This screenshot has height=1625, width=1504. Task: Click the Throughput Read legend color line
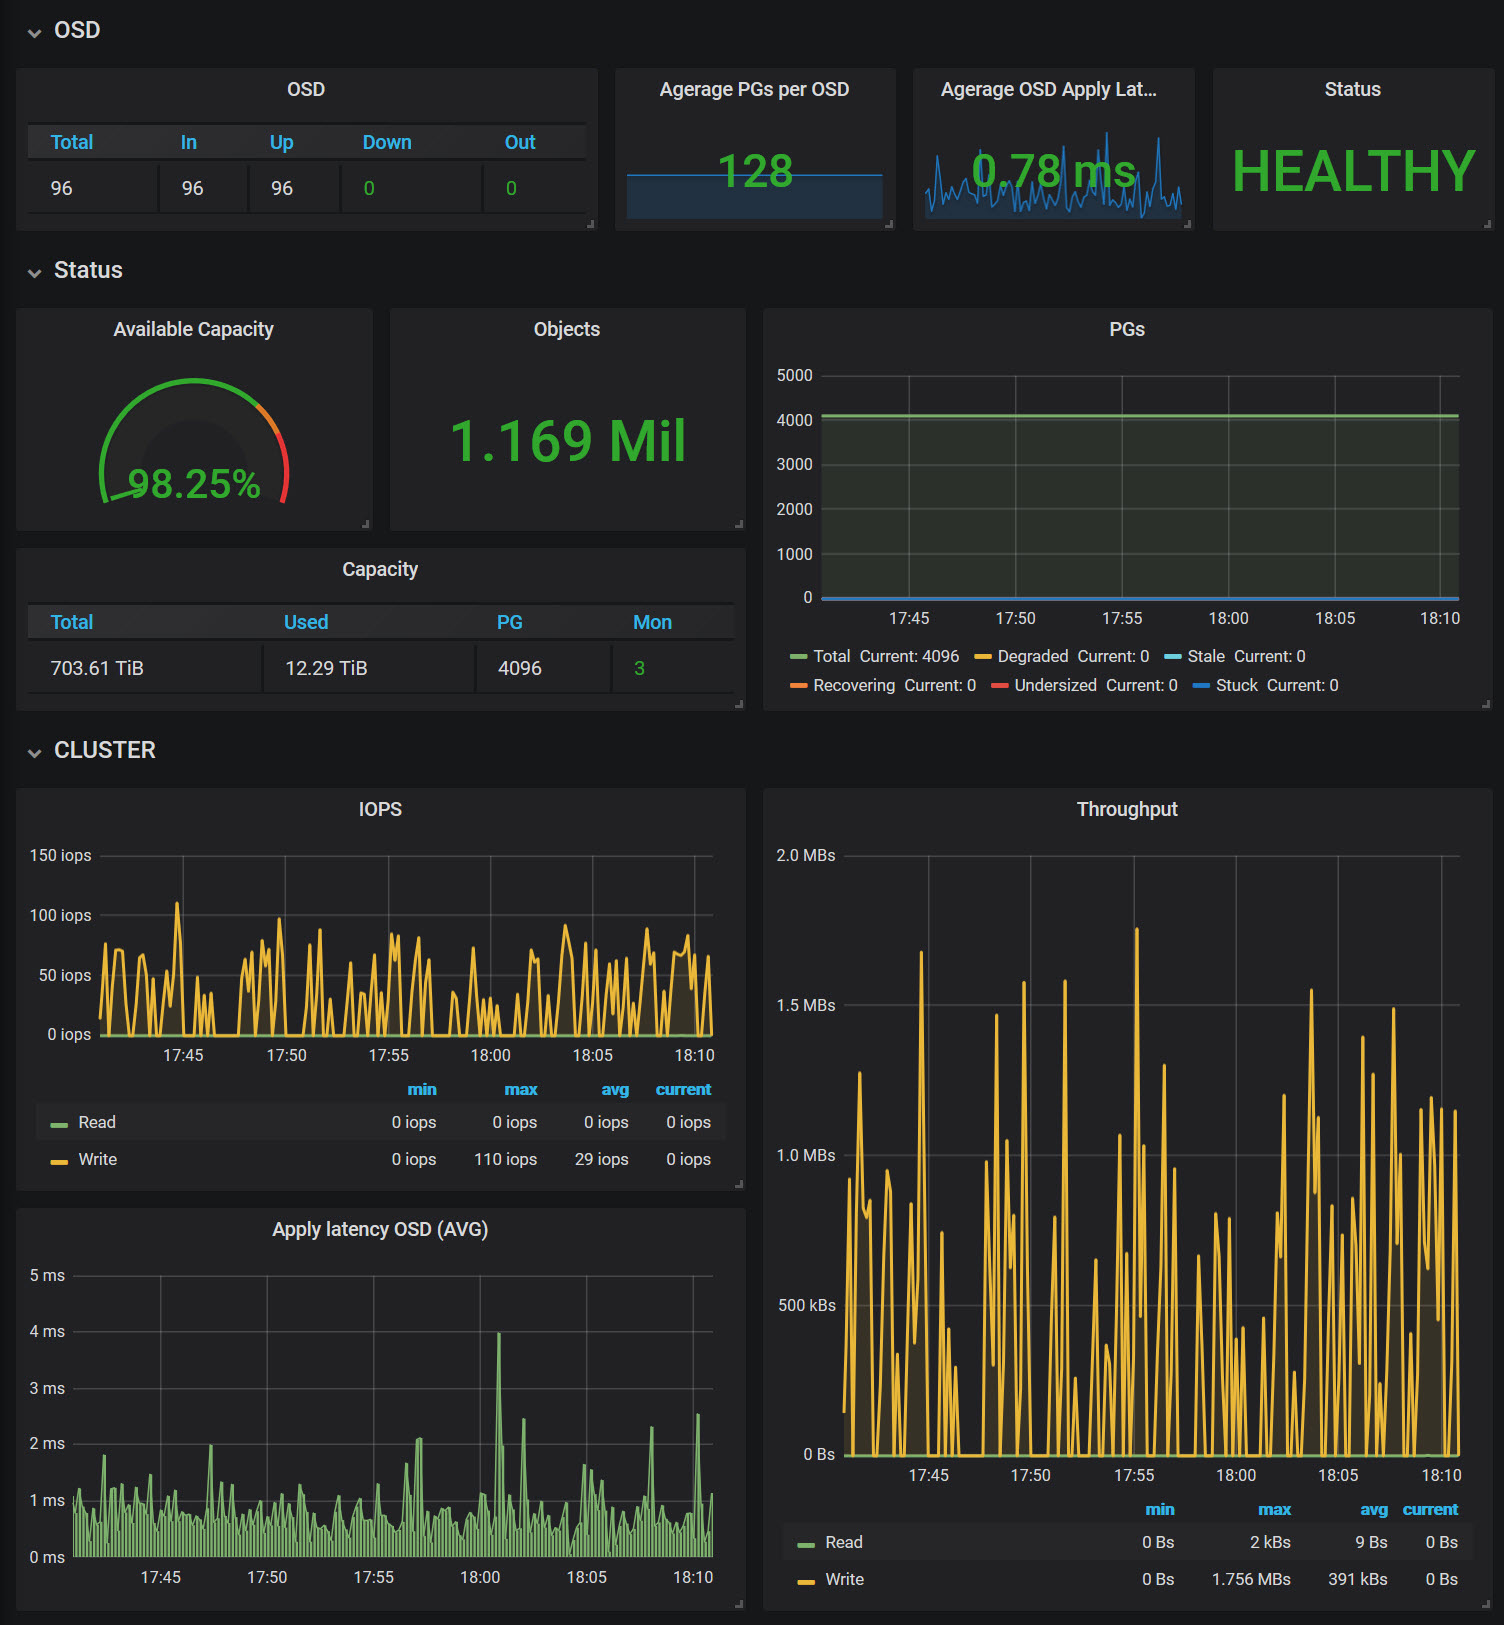point(806,1545)
